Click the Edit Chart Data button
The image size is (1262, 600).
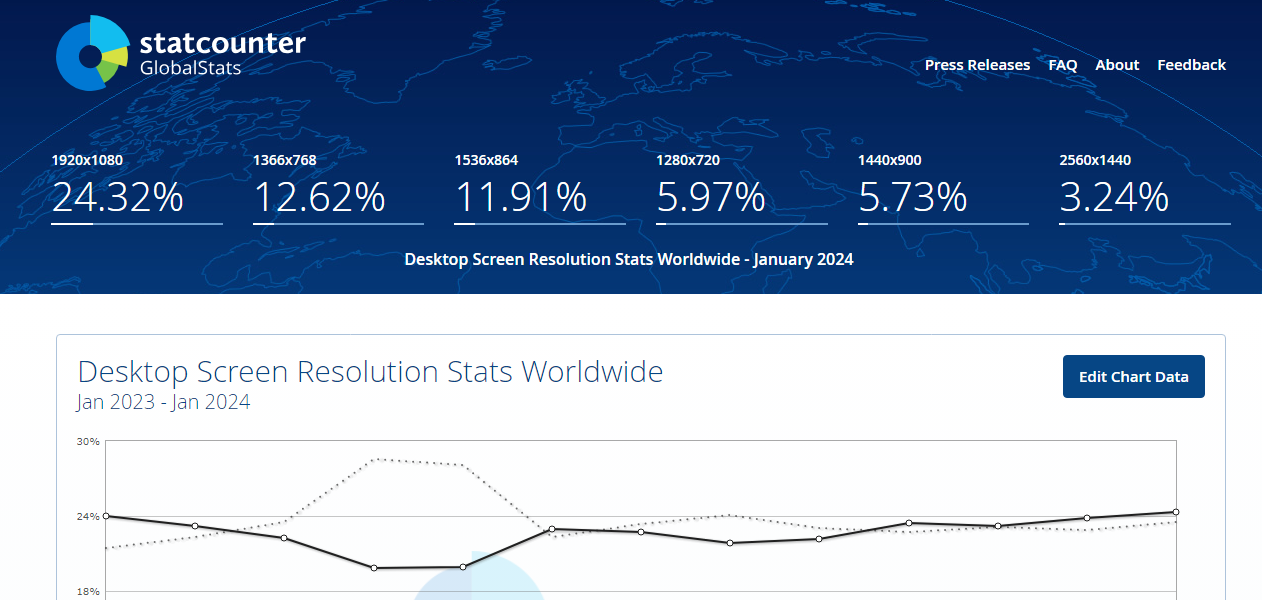click(x=1134, y=377)
